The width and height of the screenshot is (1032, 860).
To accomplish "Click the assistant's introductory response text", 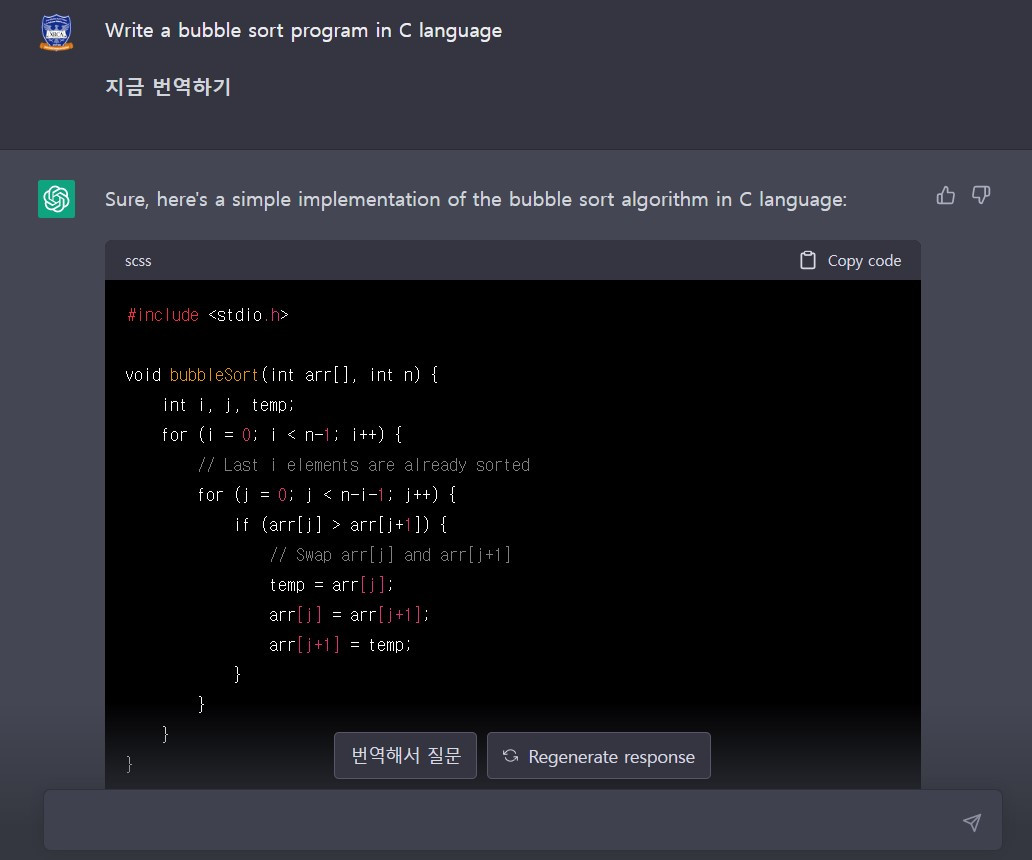I will pos(476,199).
